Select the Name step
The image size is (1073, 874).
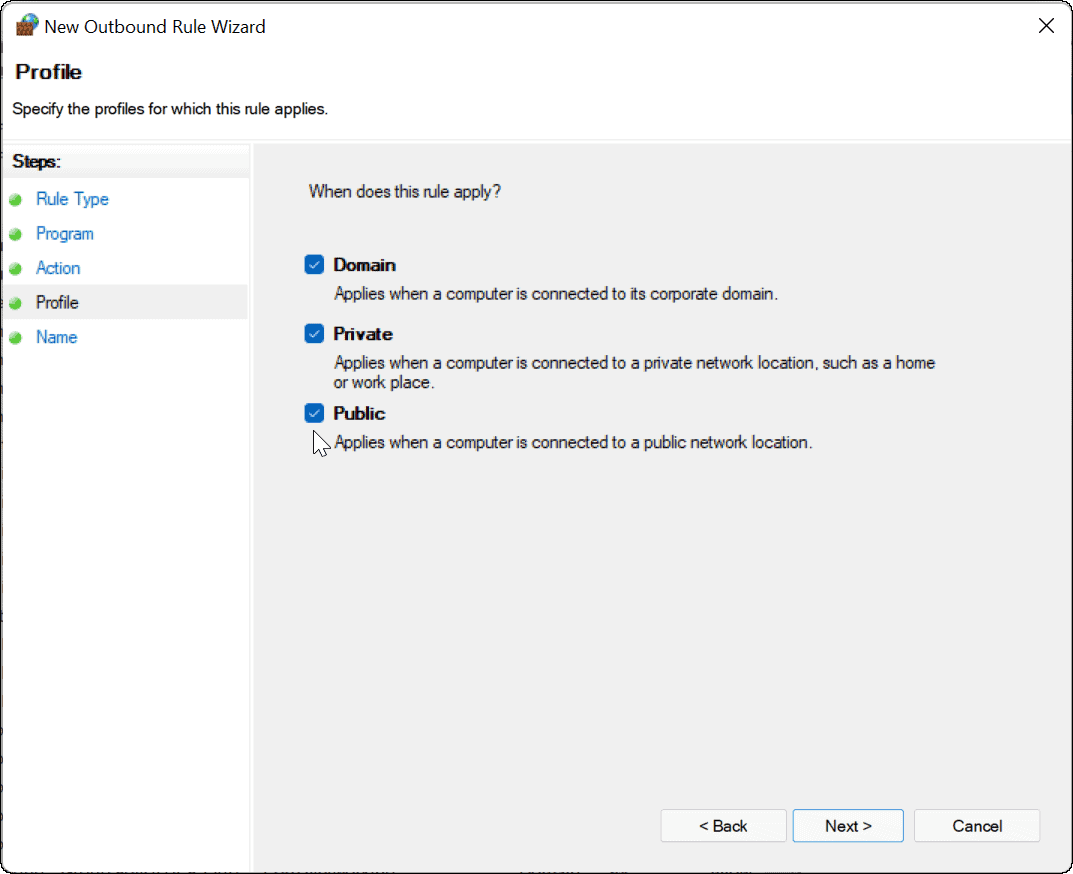click(x=56, y=337)
